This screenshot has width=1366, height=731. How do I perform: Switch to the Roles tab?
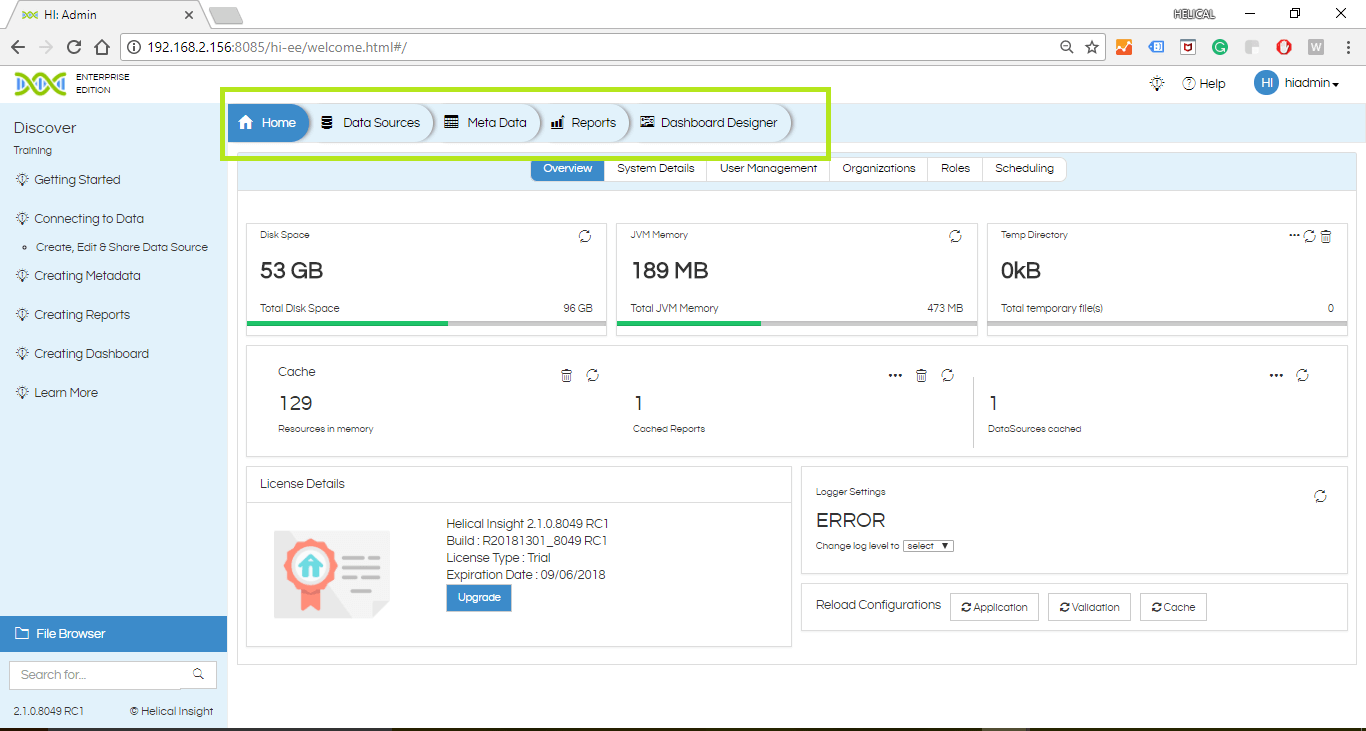point(955,169)
